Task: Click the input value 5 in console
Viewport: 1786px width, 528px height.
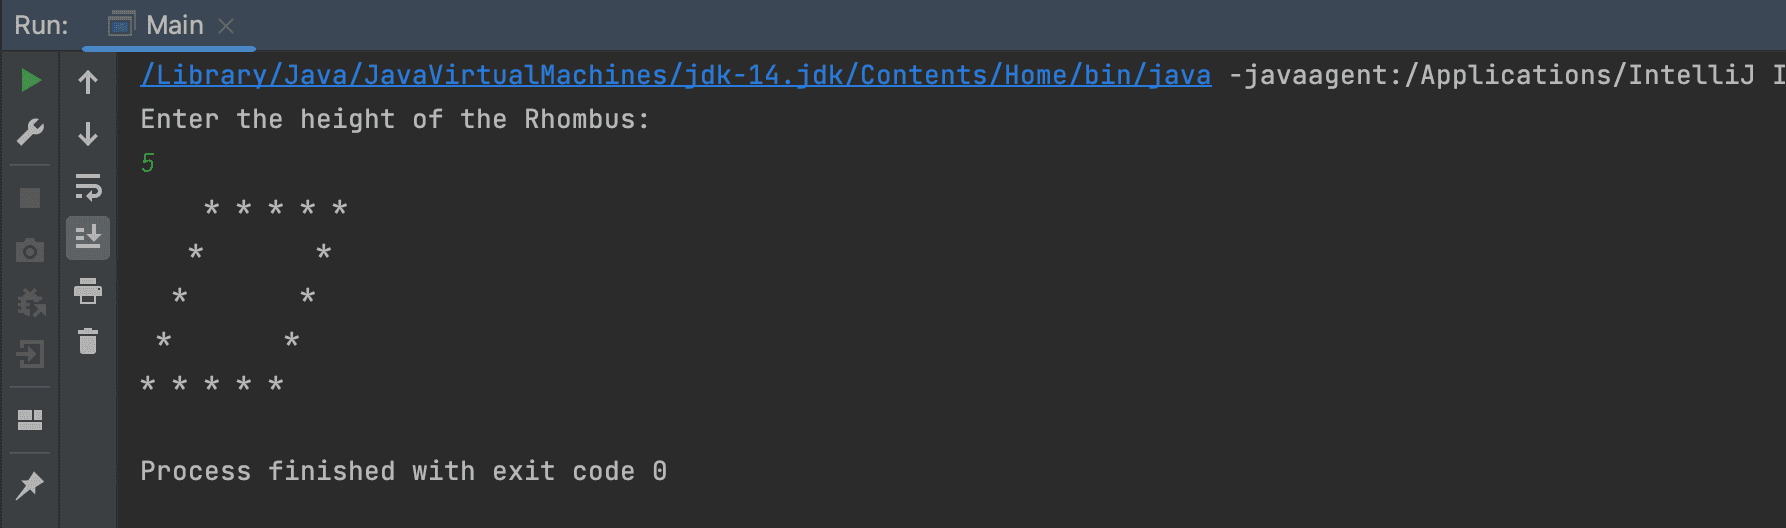Action: (x=148, y=163)
